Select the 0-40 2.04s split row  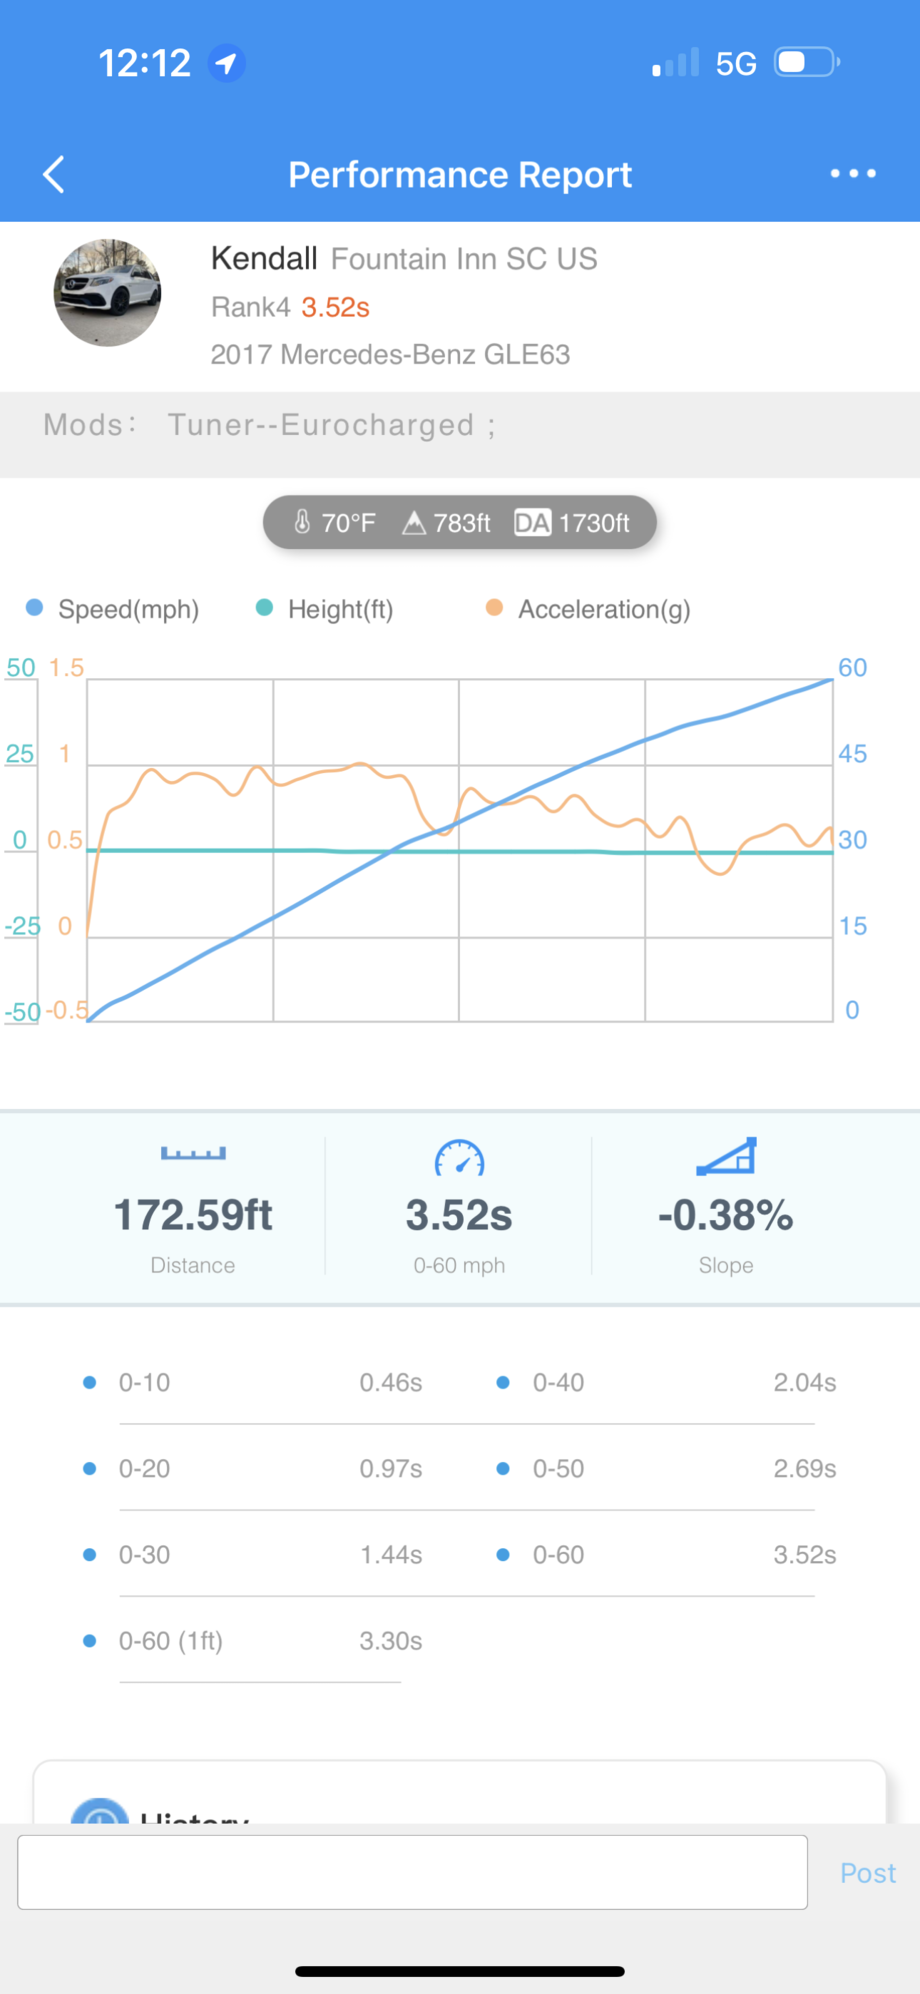667,1382
